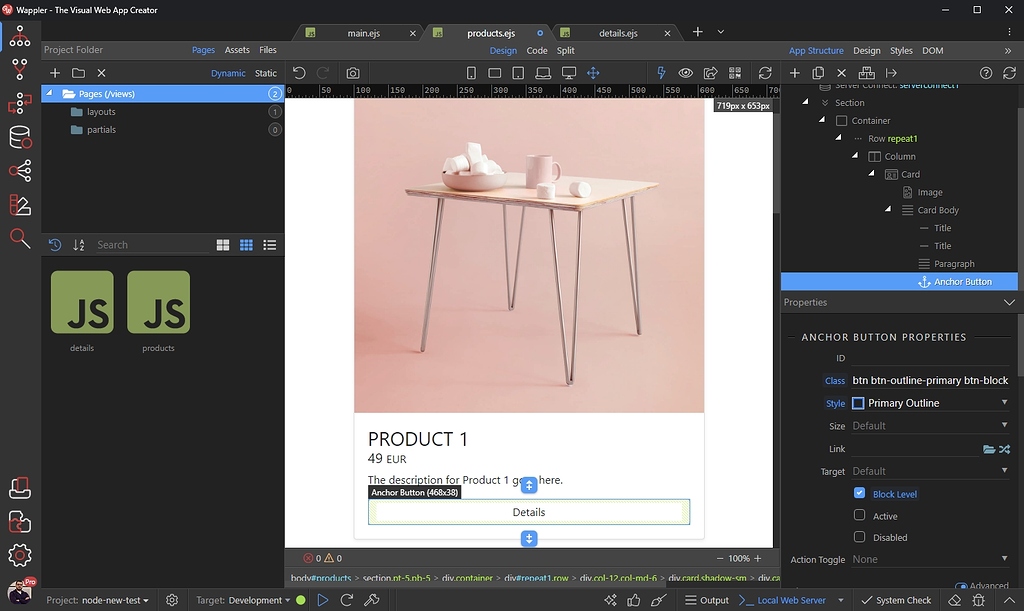Switch file view to list mode

269,245
